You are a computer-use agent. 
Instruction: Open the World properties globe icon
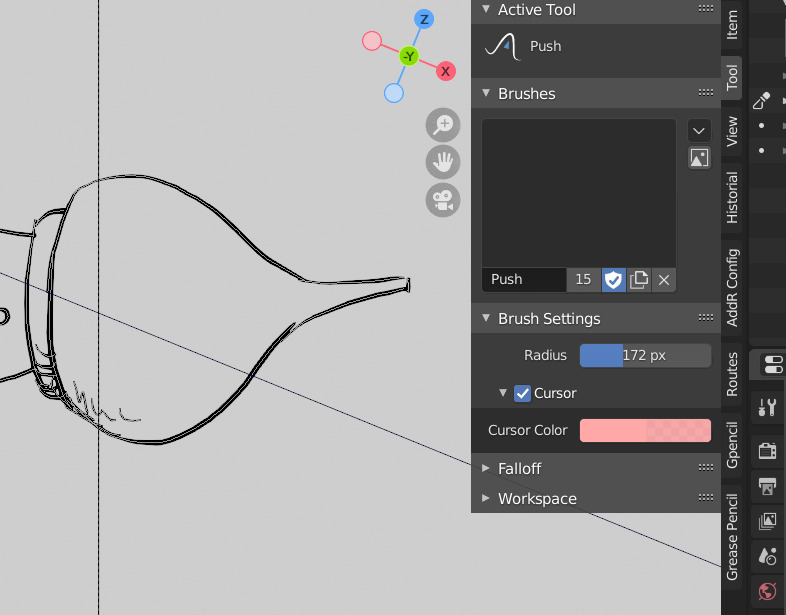coord(767,591)
